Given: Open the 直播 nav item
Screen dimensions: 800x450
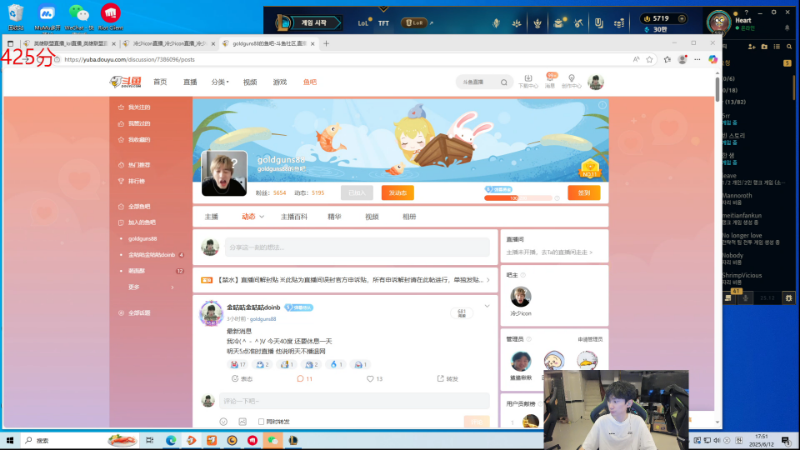Looking at the screenshot, I should [x=190, y=82].
